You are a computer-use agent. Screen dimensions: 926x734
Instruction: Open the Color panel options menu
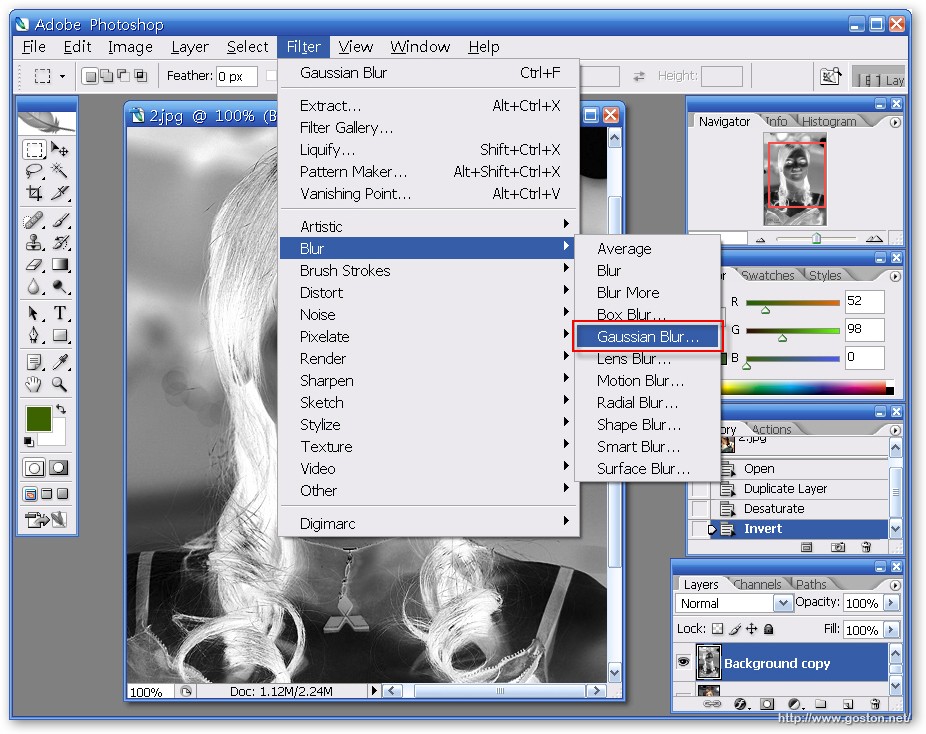(895, 276)
